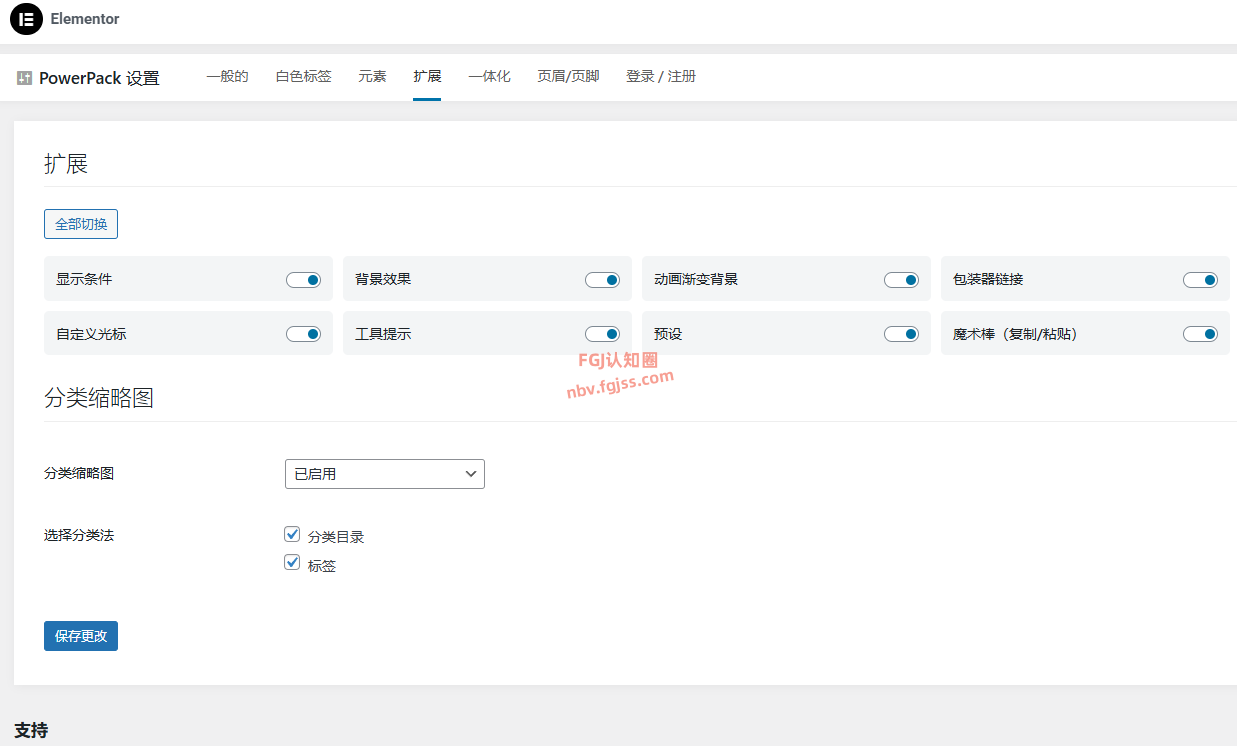Click the 保存更改 button
1237x746 pixels.
coord(81,636)
